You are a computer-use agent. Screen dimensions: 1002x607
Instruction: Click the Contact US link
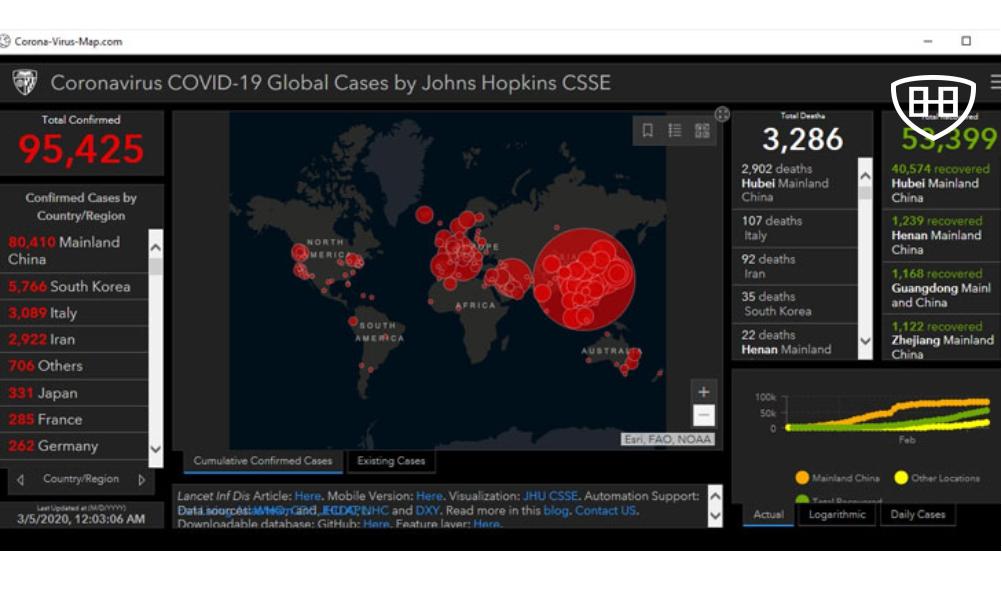click(x=605, y=510)
